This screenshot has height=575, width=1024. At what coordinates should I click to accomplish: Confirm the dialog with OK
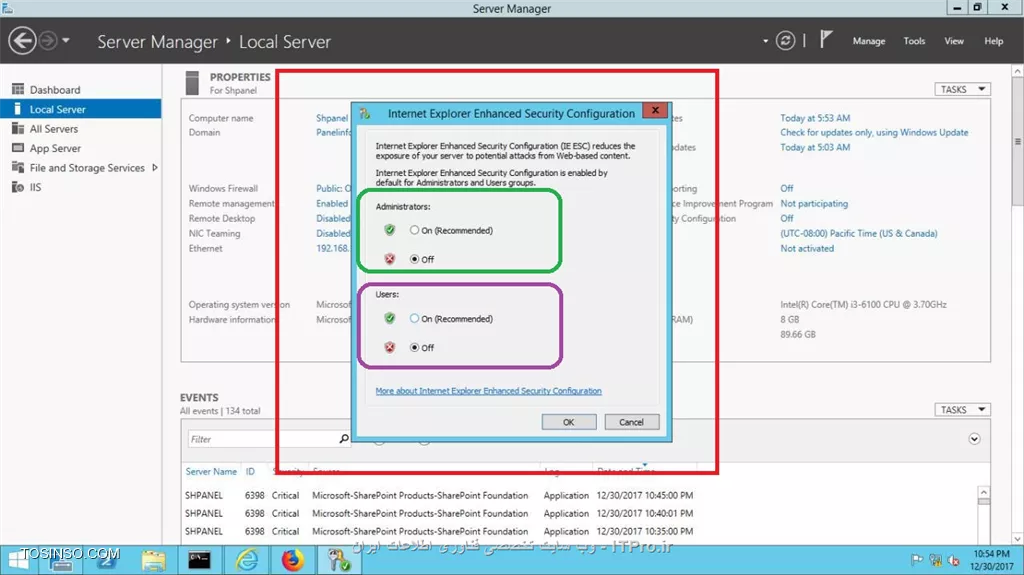569,422
